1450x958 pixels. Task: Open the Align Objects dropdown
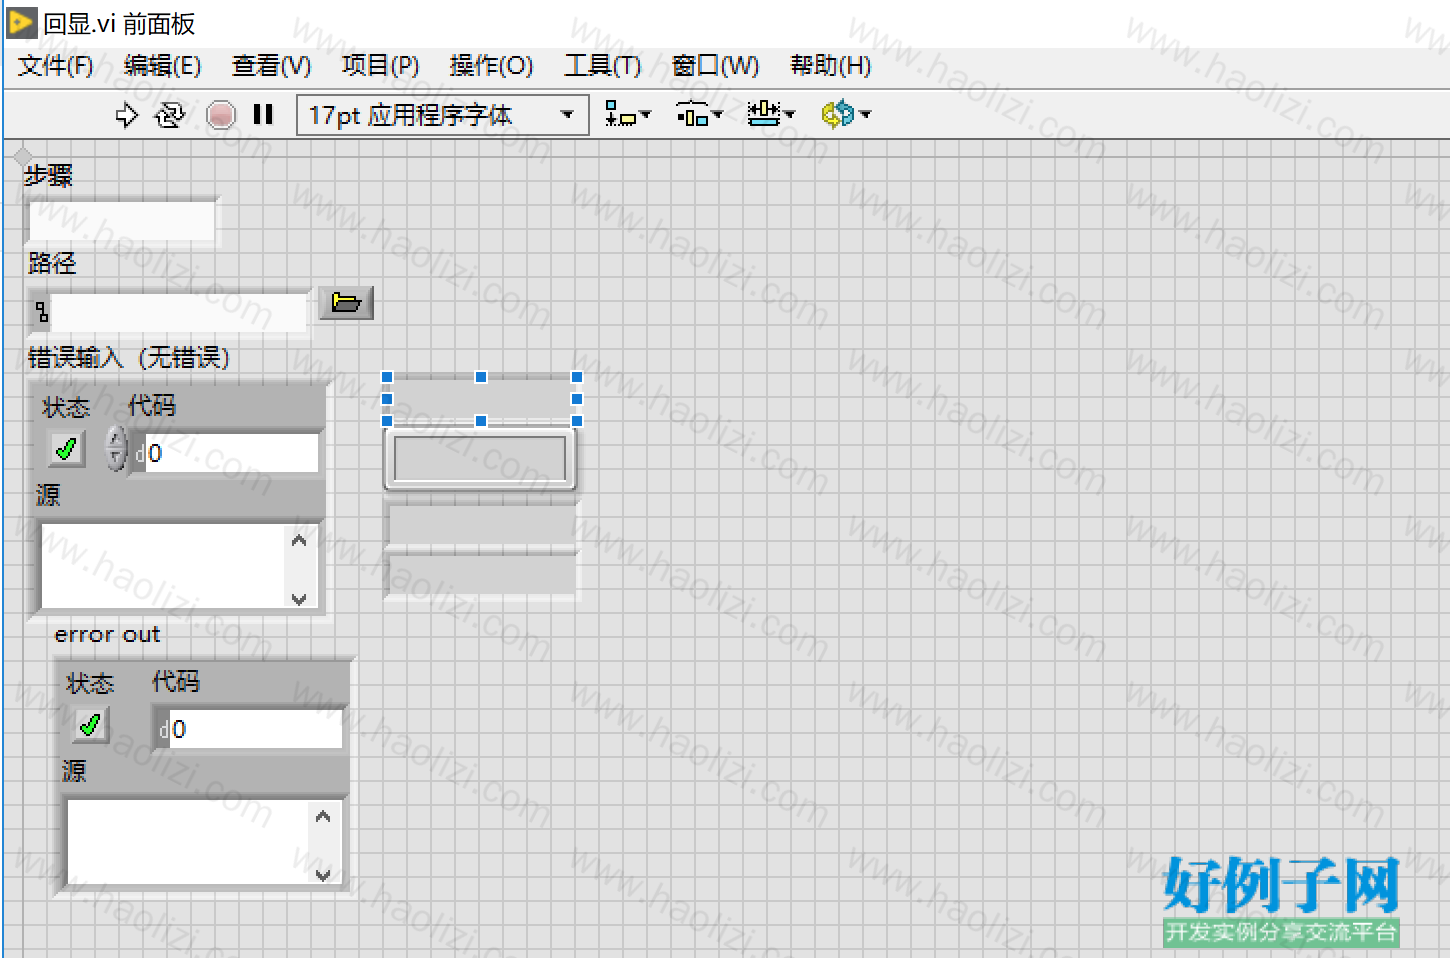628,115
